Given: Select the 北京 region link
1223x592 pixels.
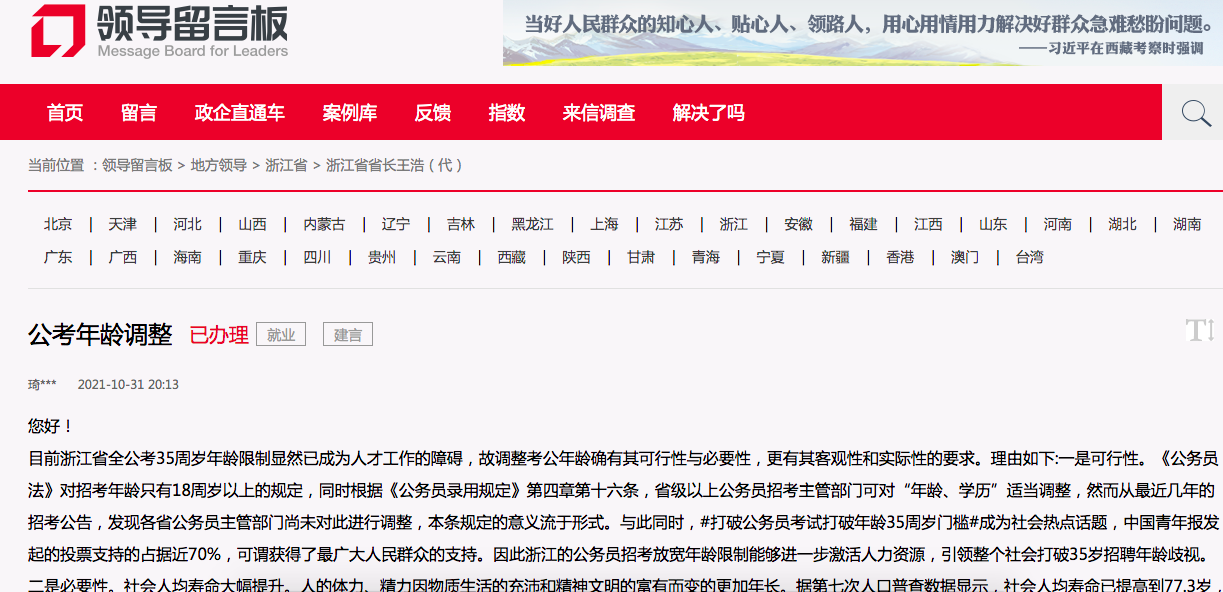Looking at the screenshot, I should click(x=58, y=224).
